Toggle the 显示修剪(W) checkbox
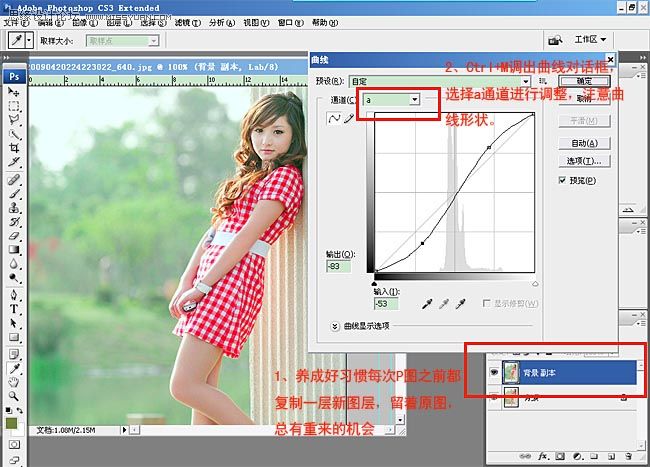 pos(487,303)
